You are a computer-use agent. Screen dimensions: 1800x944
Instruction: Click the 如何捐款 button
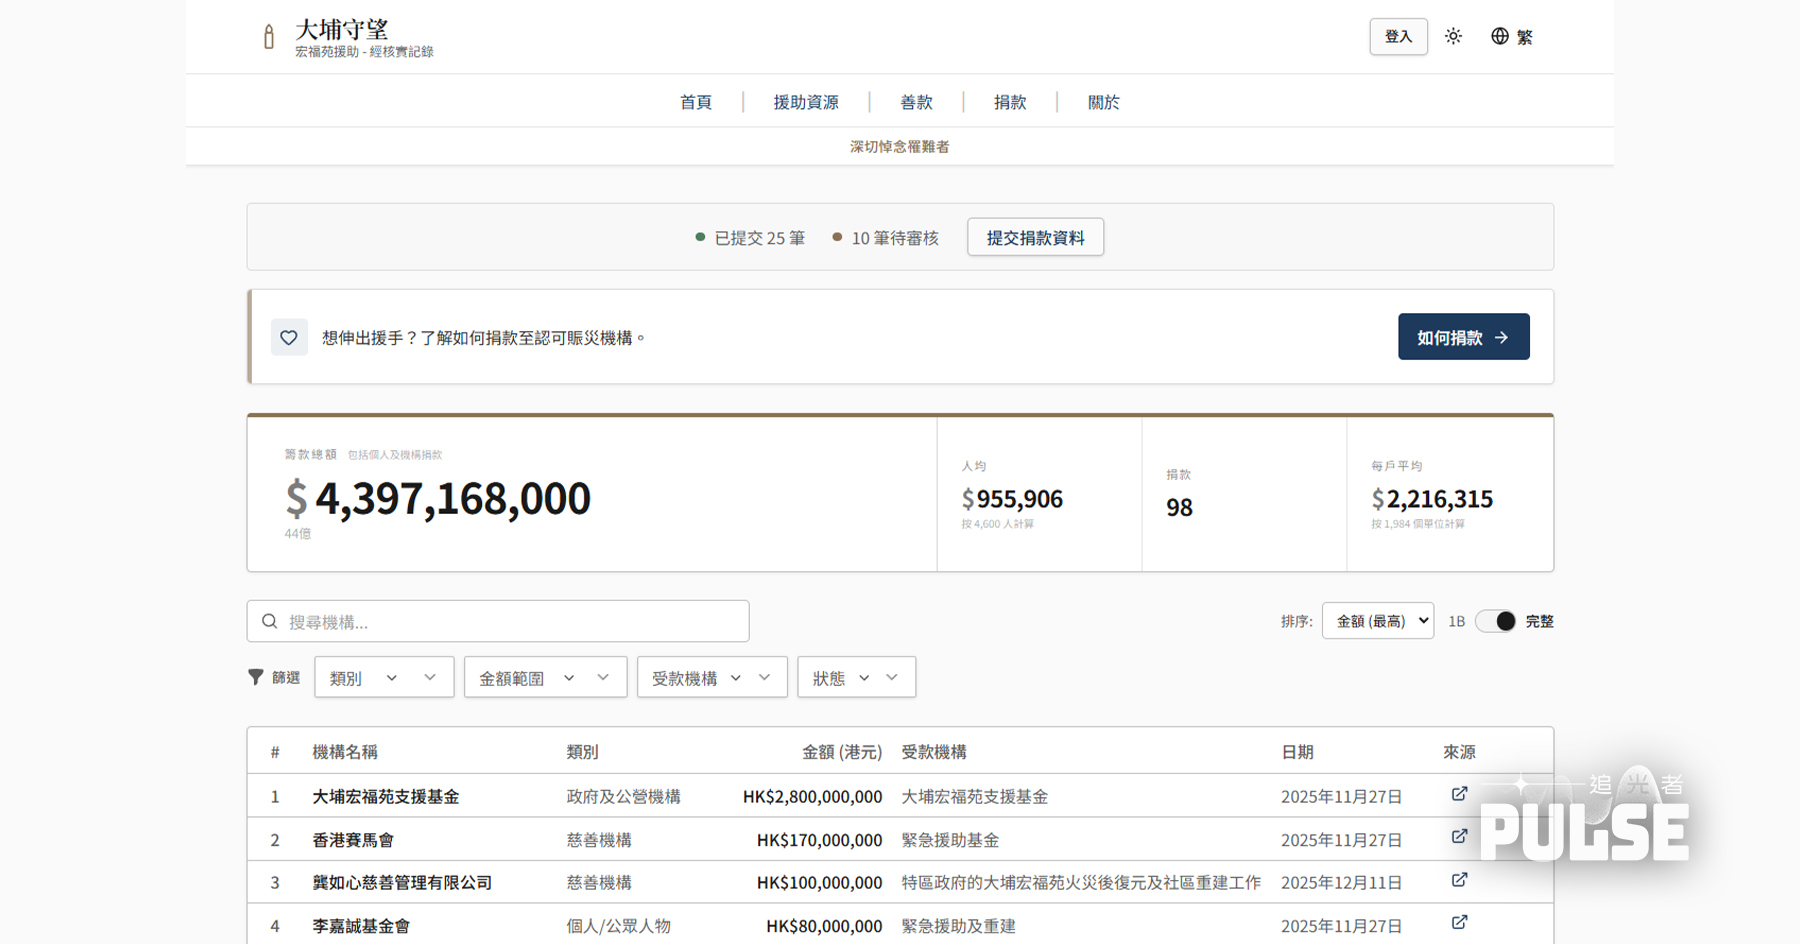click(1463, 337)
